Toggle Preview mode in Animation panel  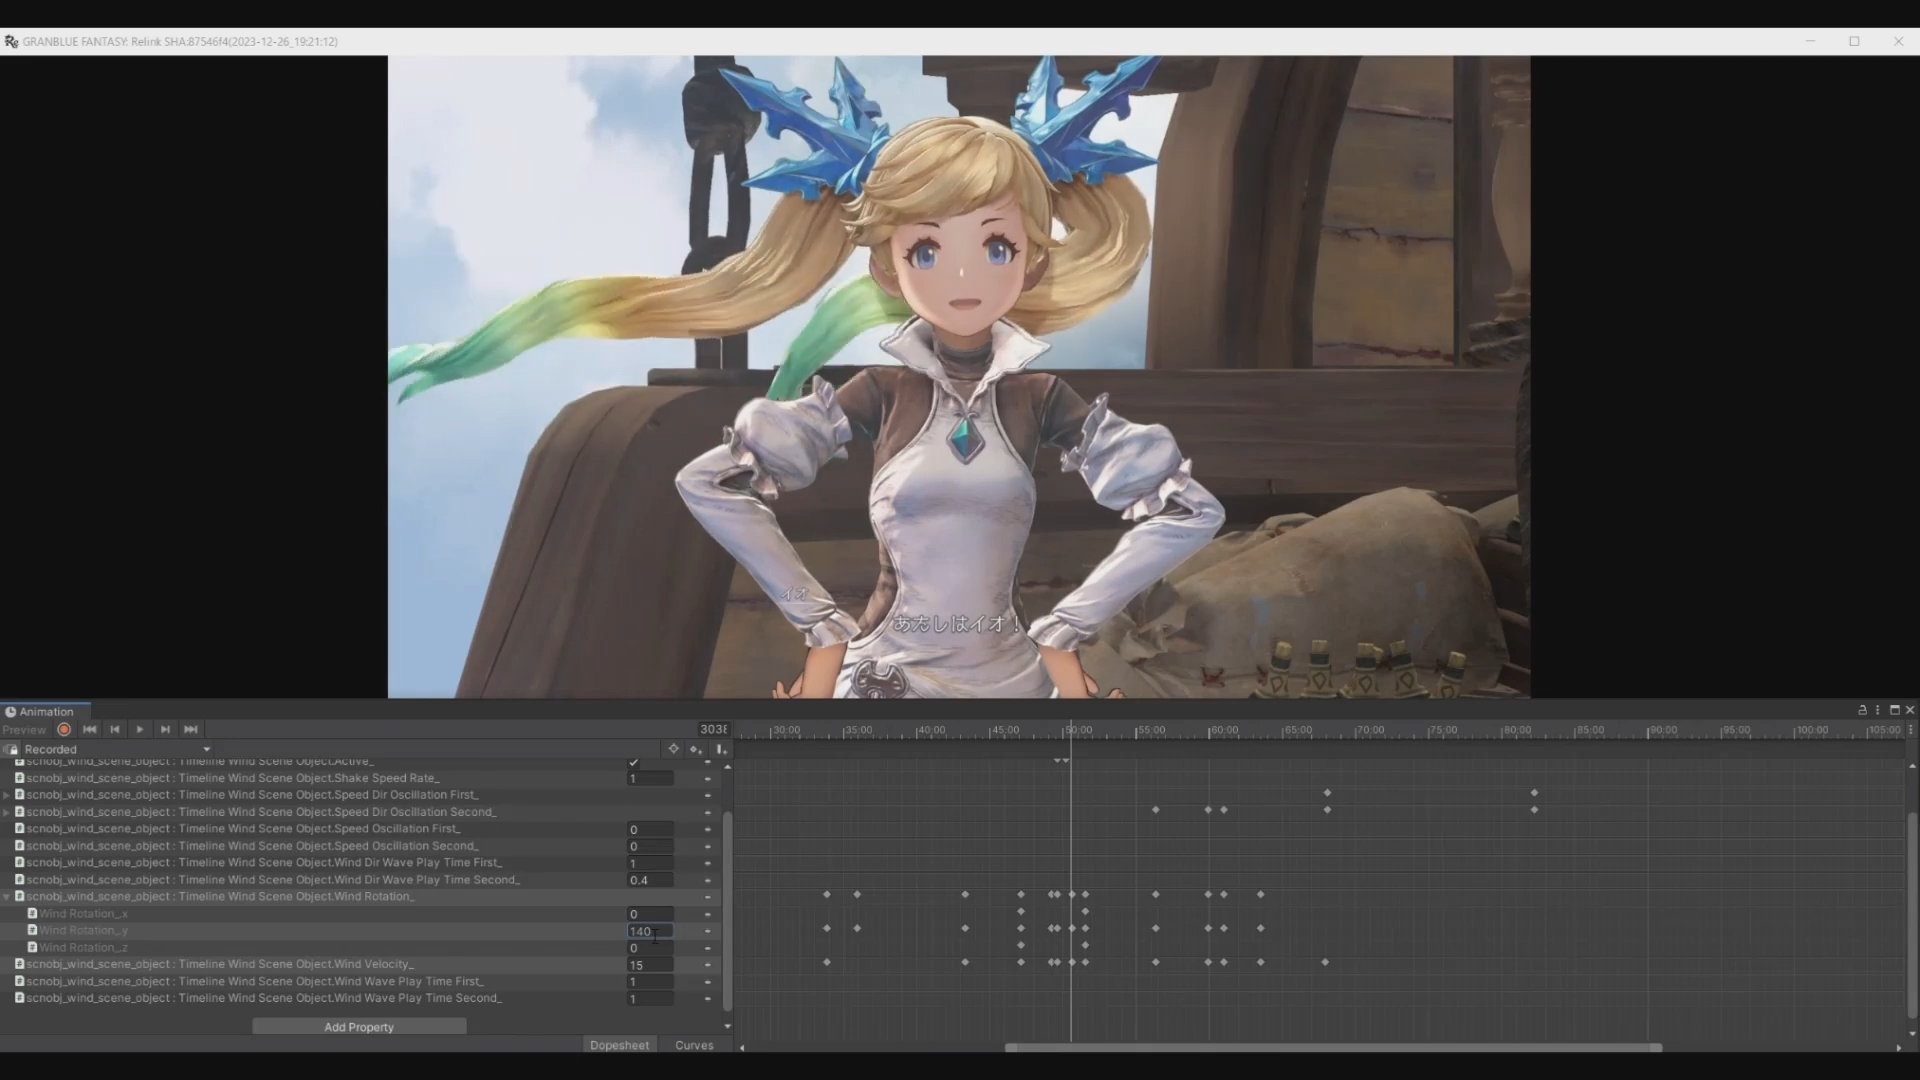24,730
